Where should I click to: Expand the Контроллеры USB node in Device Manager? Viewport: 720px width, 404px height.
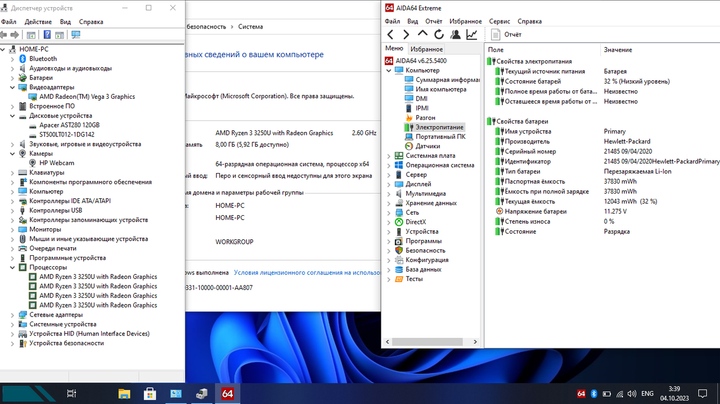12,210
